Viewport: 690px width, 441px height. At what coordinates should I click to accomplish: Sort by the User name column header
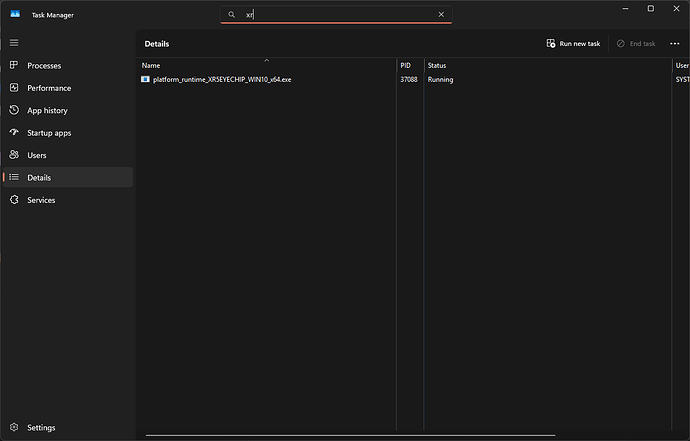point(681,65)
